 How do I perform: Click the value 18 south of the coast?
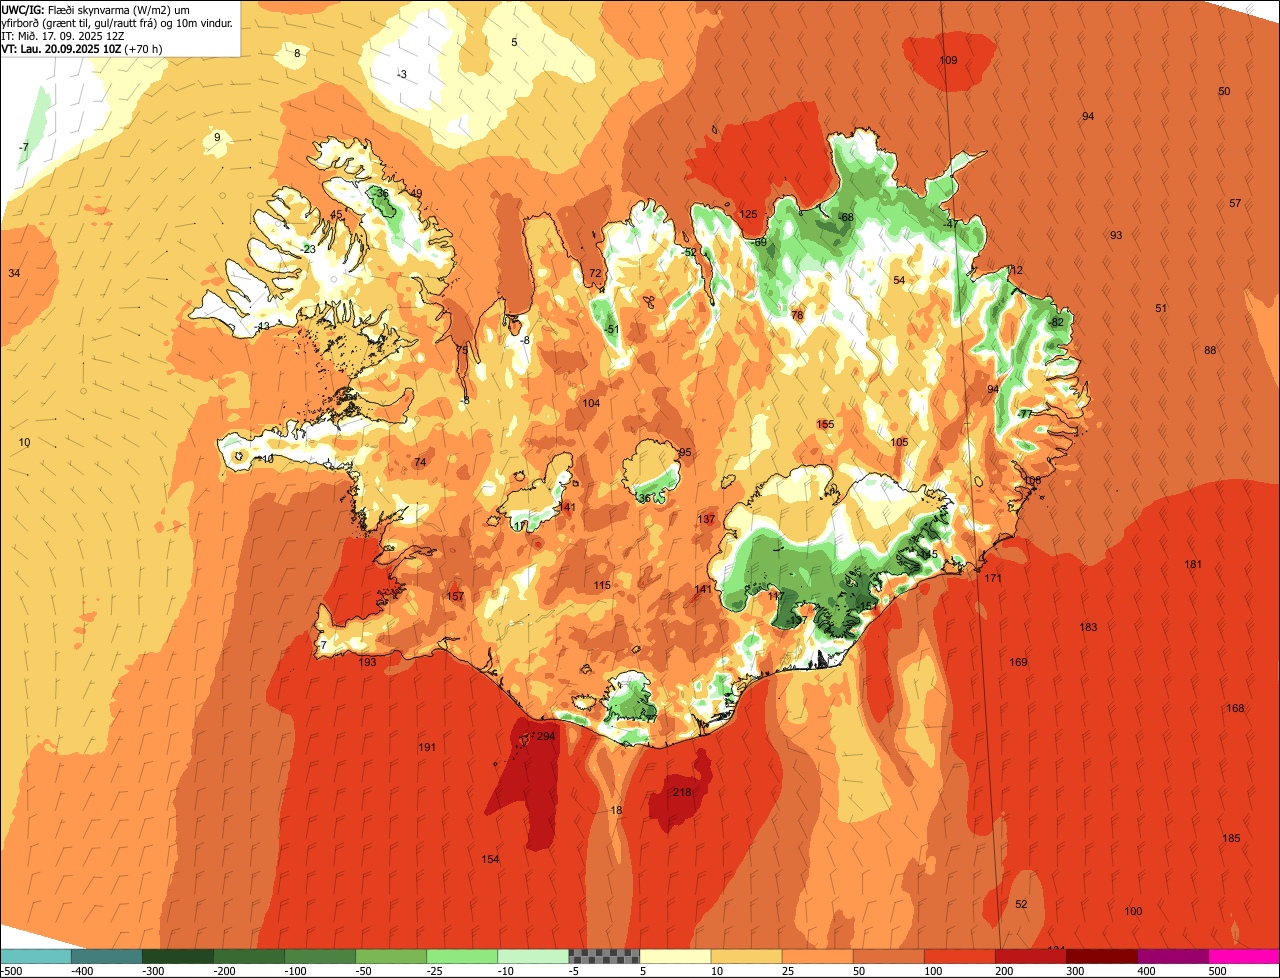click(616, 810)
